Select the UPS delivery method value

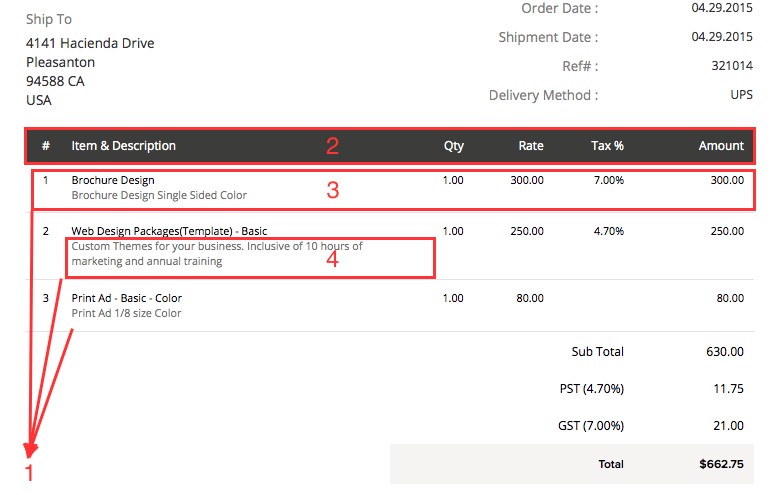tap(741, 95)
